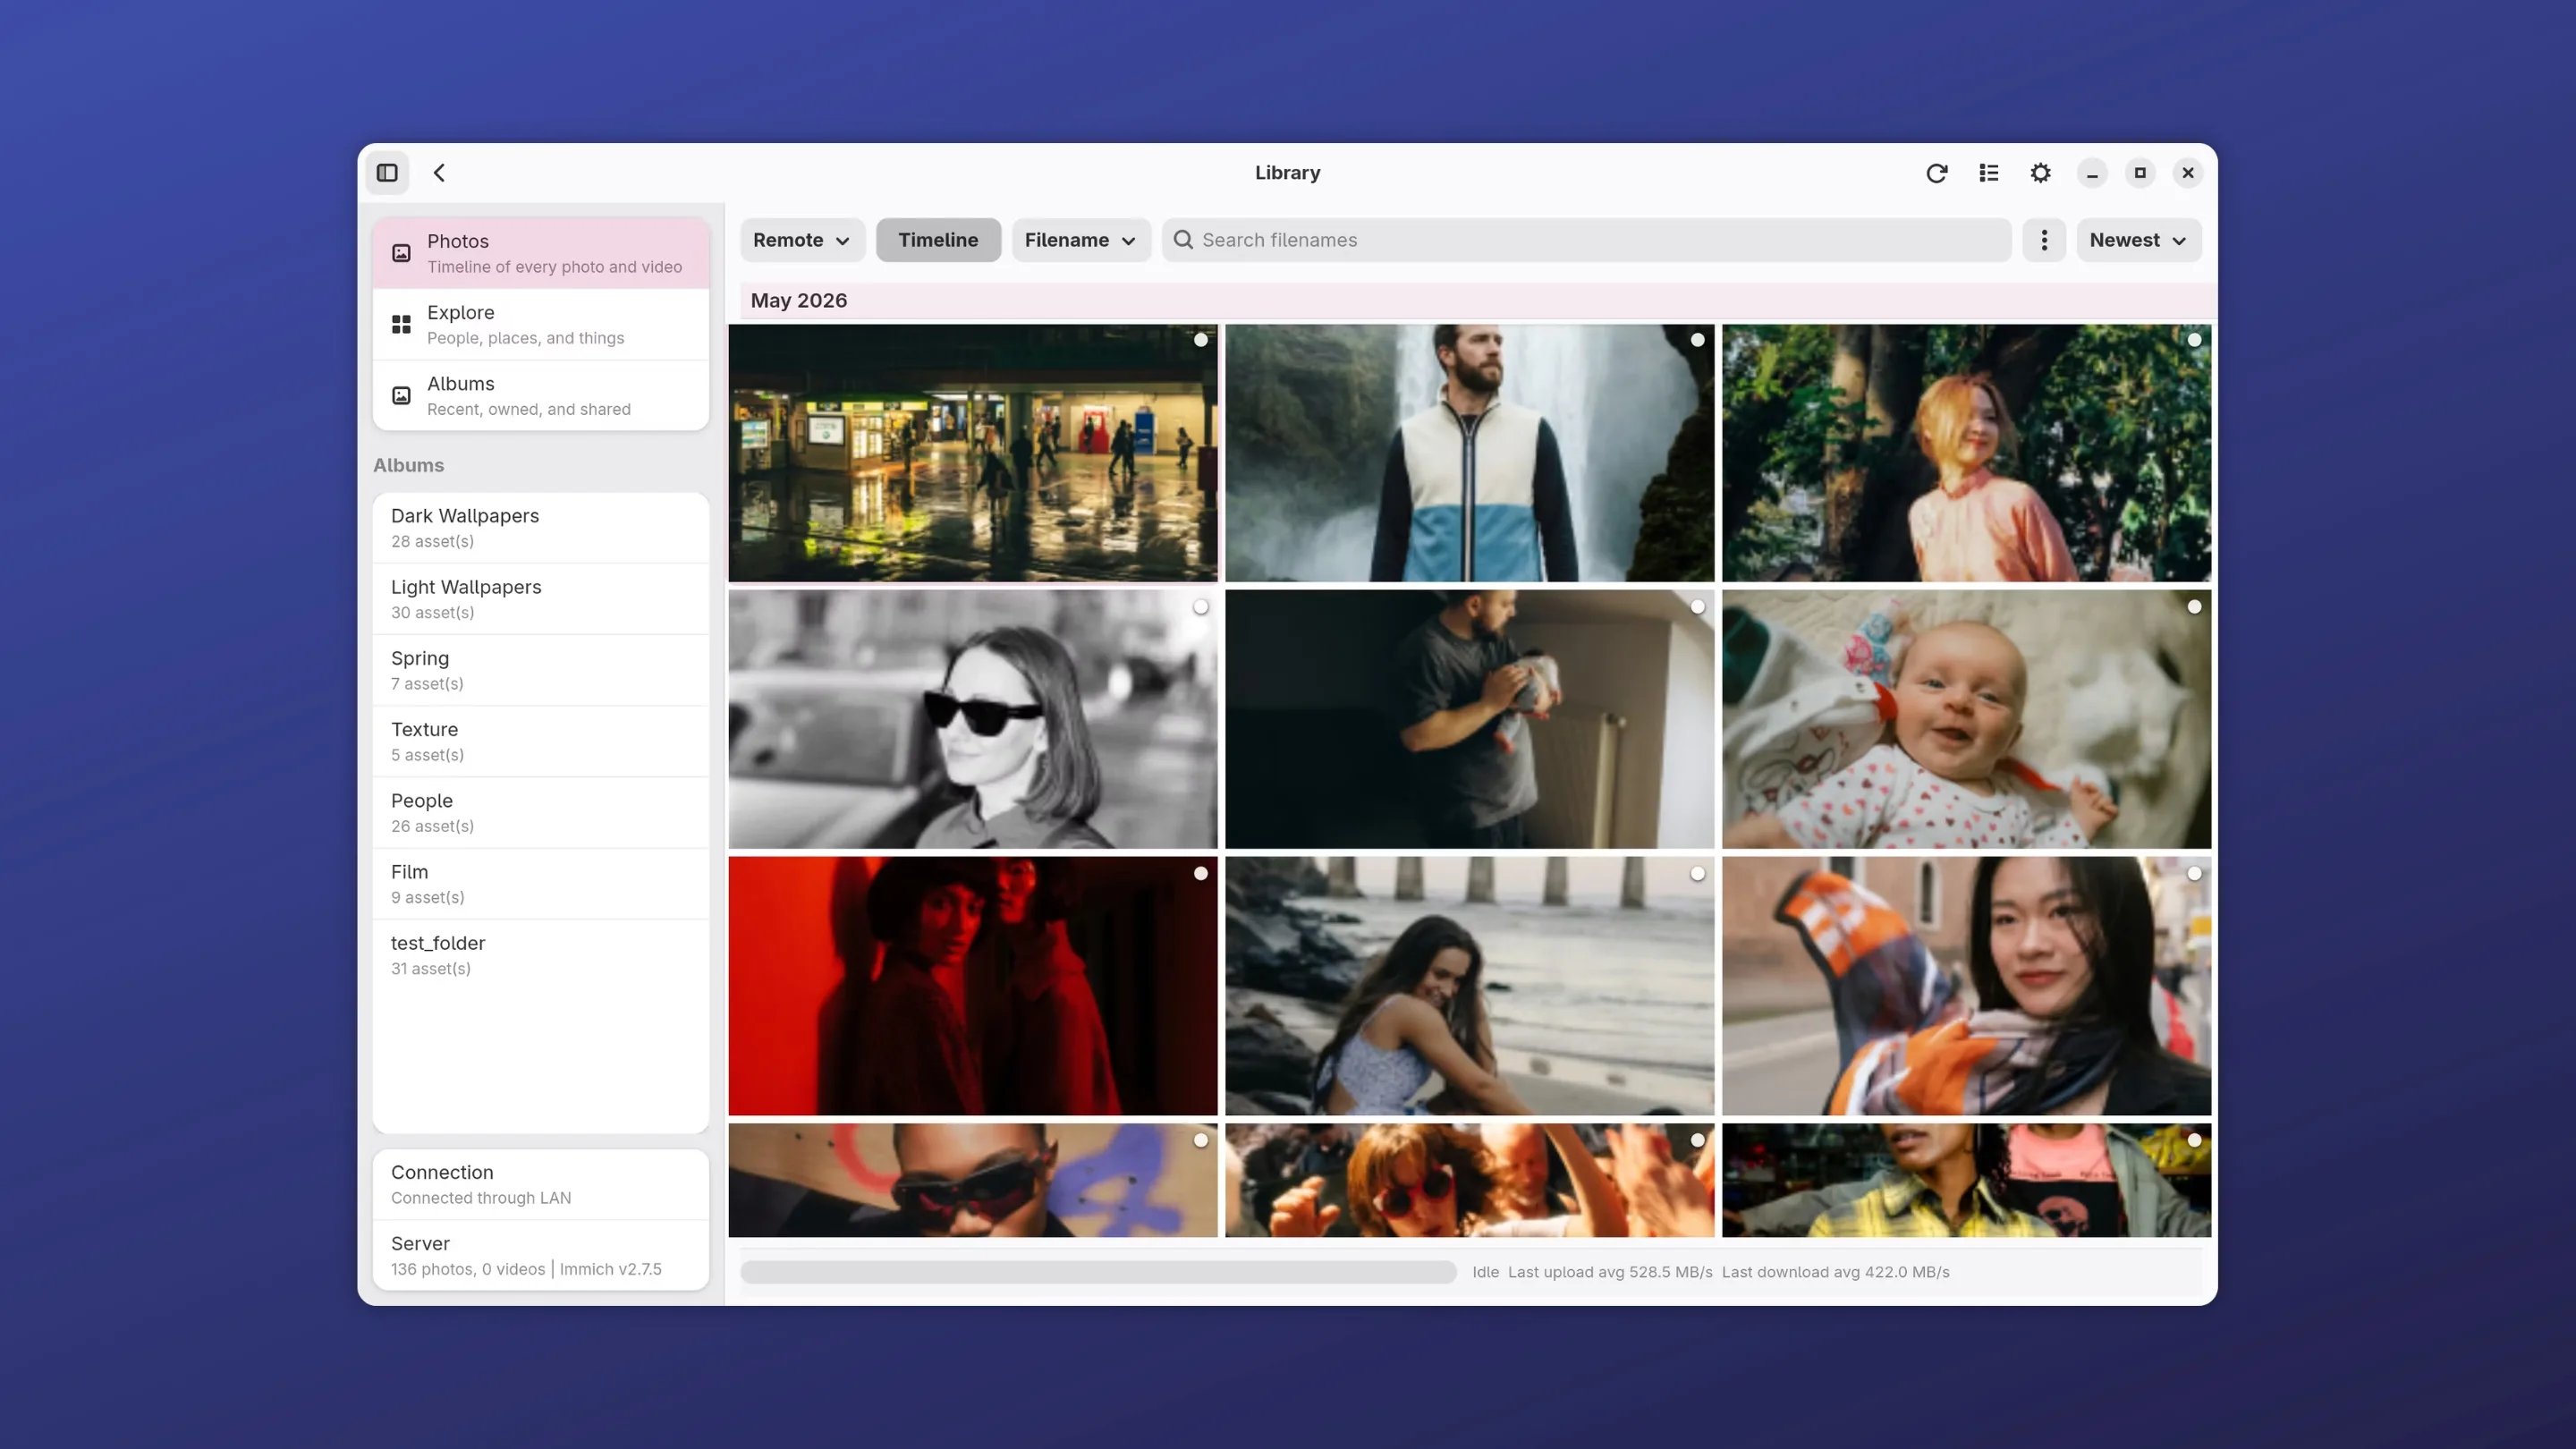Screen dimensions: 2576x1449
Task: Click the Albums sidebar icon
Action: click(401, 396)
